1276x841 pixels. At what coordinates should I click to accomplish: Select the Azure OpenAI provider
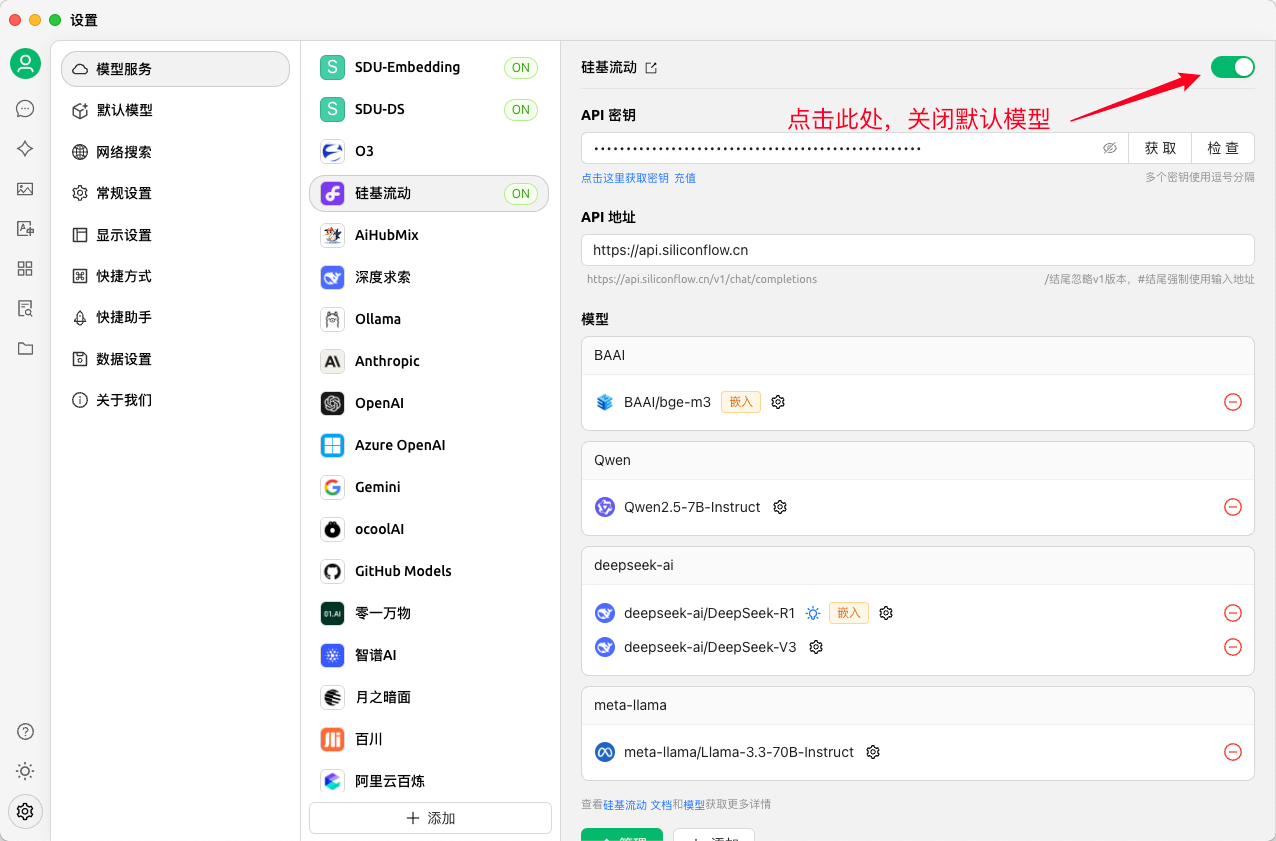point(429,445)
